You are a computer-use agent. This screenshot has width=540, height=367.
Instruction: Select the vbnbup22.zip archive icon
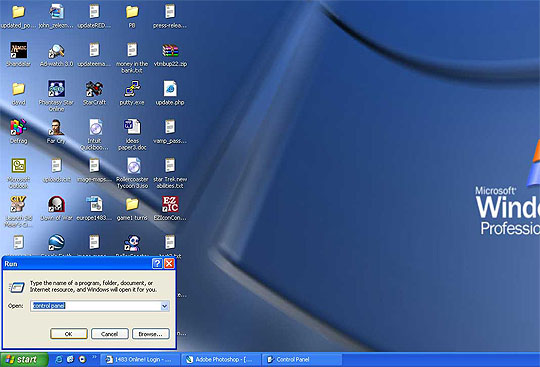[170, 51]
